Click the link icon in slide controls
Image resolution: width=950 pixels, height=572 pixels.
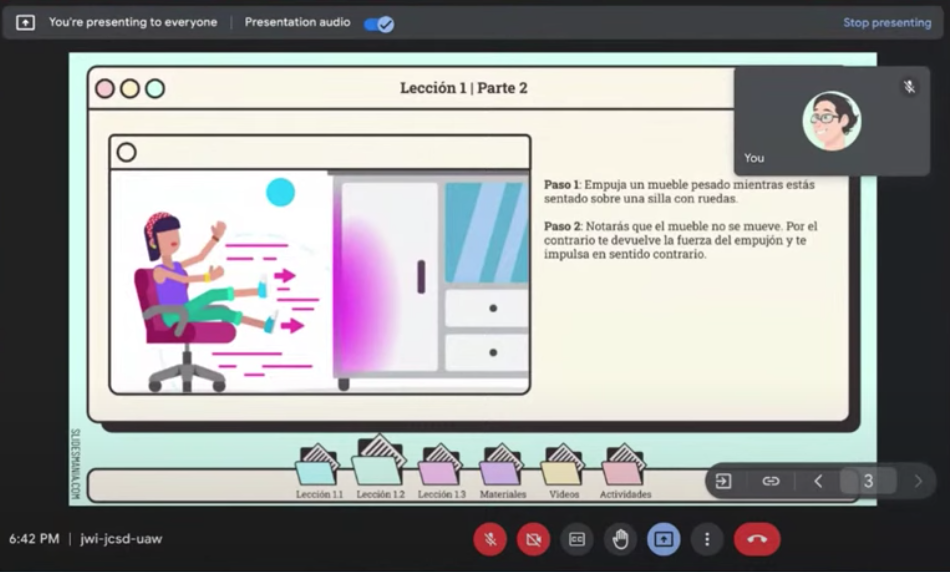click(770, 481)
